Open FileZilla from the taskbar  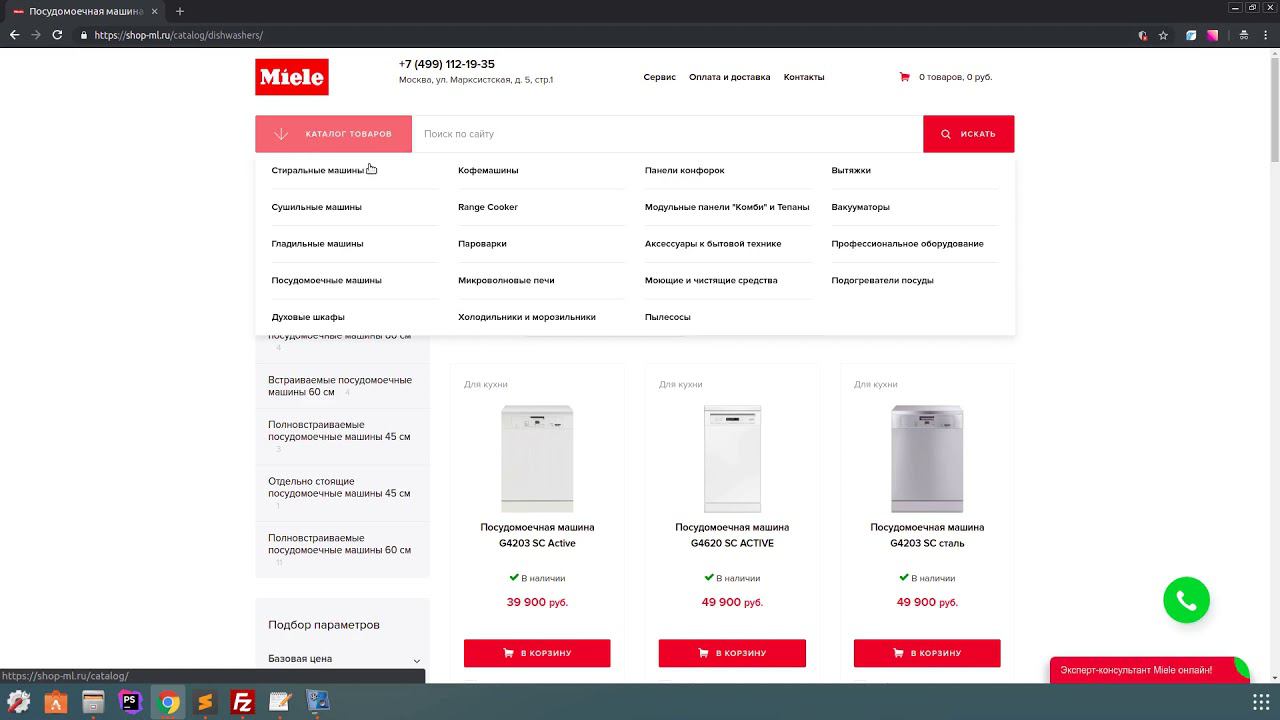pos(242,702)
